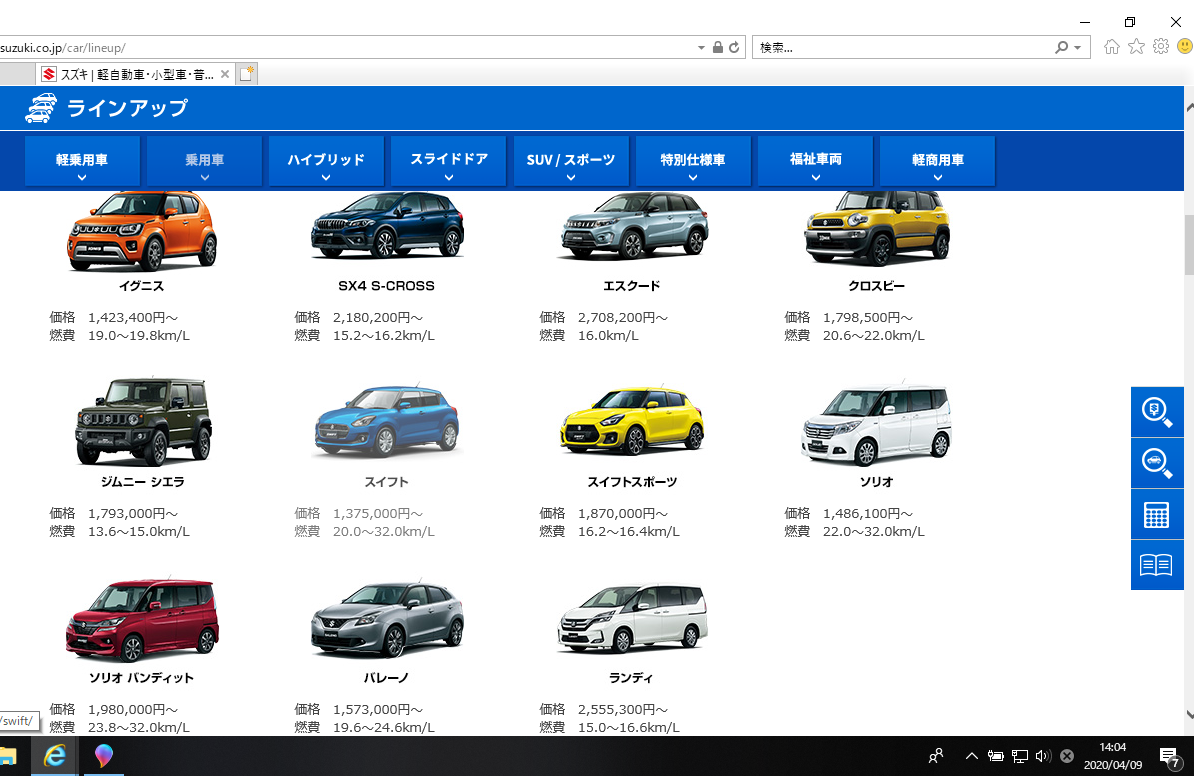1194x776 pixels.
Task: Click the イグニス price 1,423,400円～
Action: pyautogui.click(x=133, y=318)
